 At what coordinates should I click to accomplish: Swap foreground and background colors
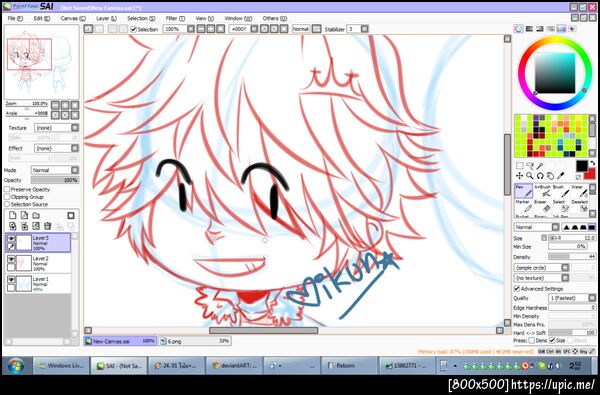592,163
